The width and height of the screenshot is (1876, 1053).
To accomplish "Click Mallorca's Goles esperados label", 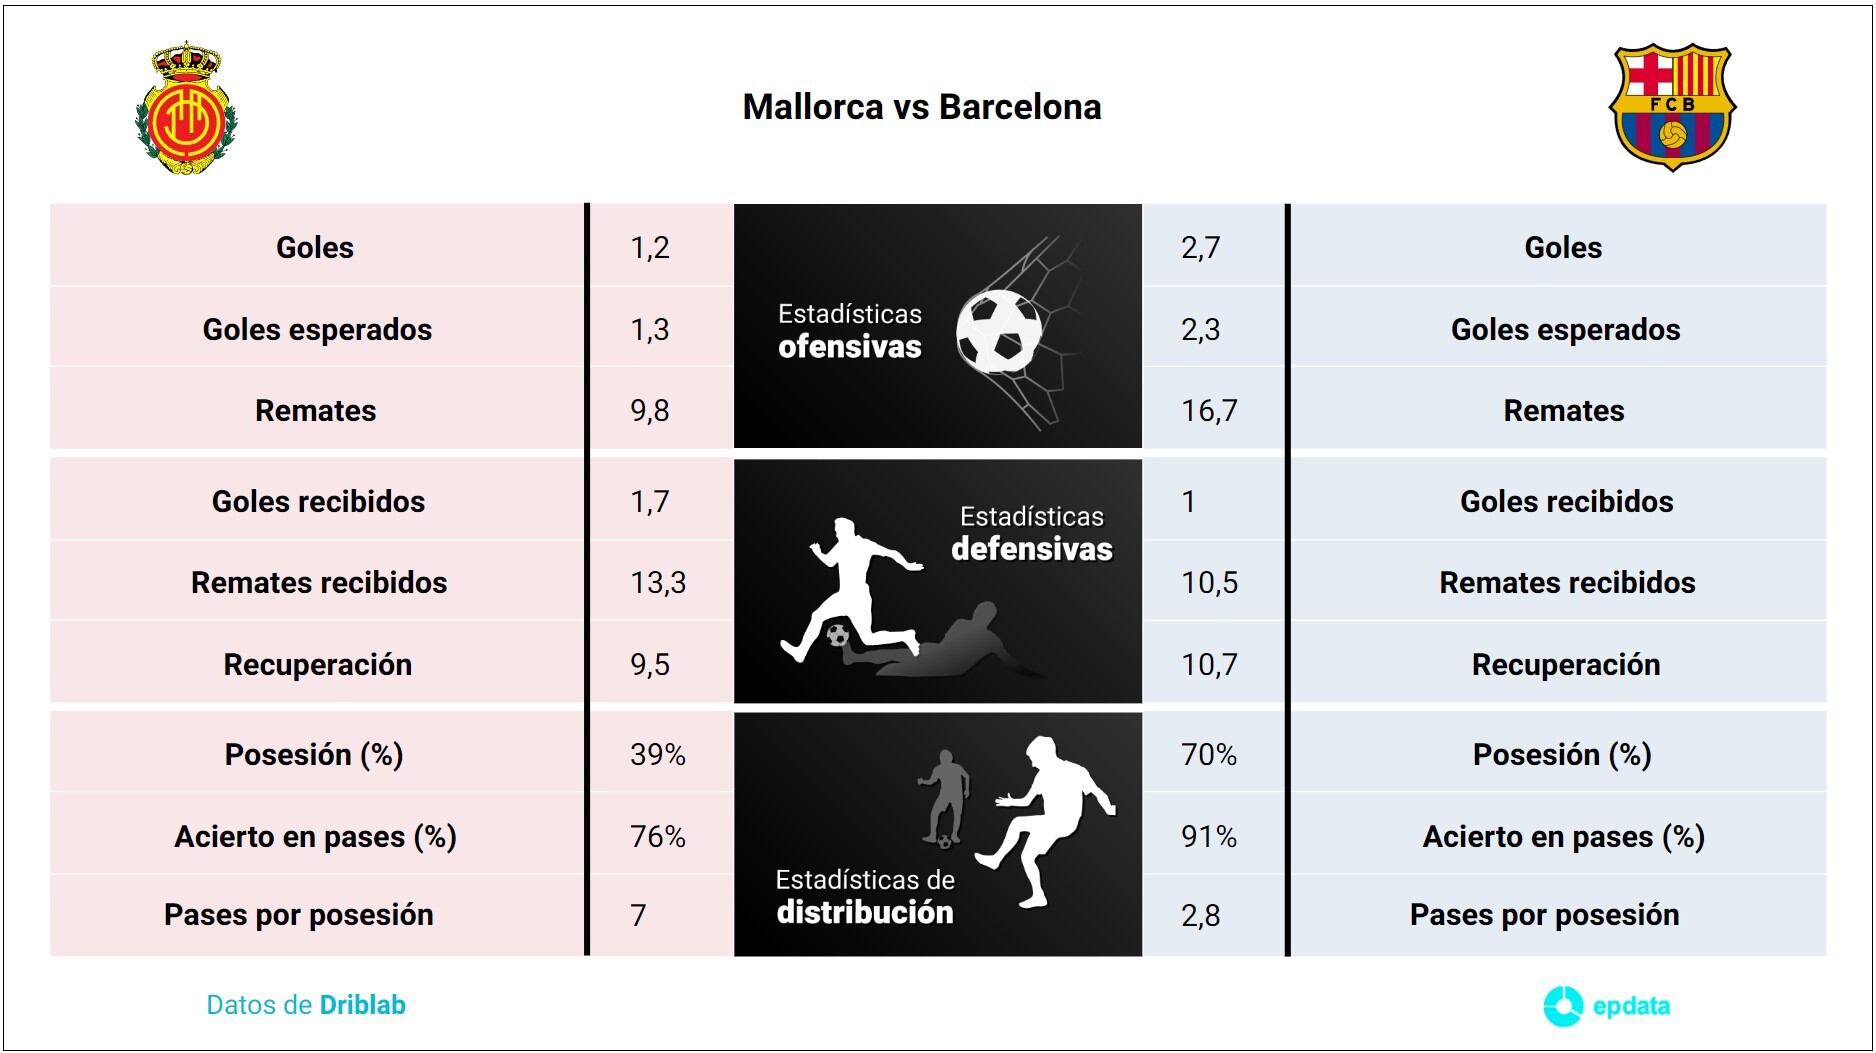I will (x=317, y=329).
